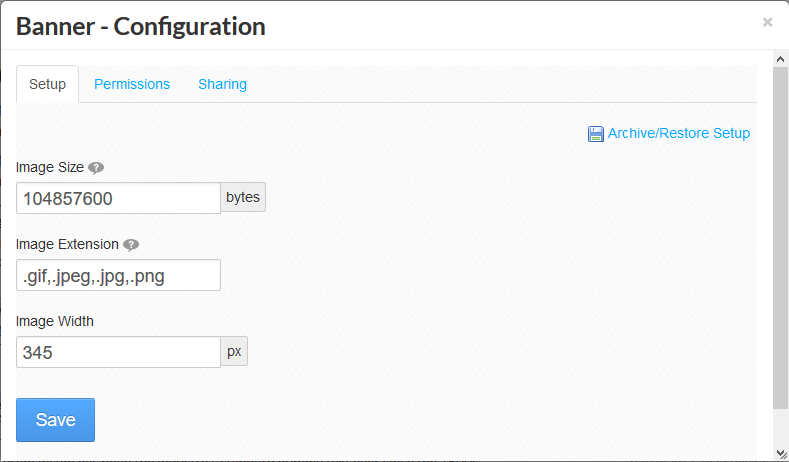Select the Image Width text box
The image size is (789, 462).
(118, 352)
